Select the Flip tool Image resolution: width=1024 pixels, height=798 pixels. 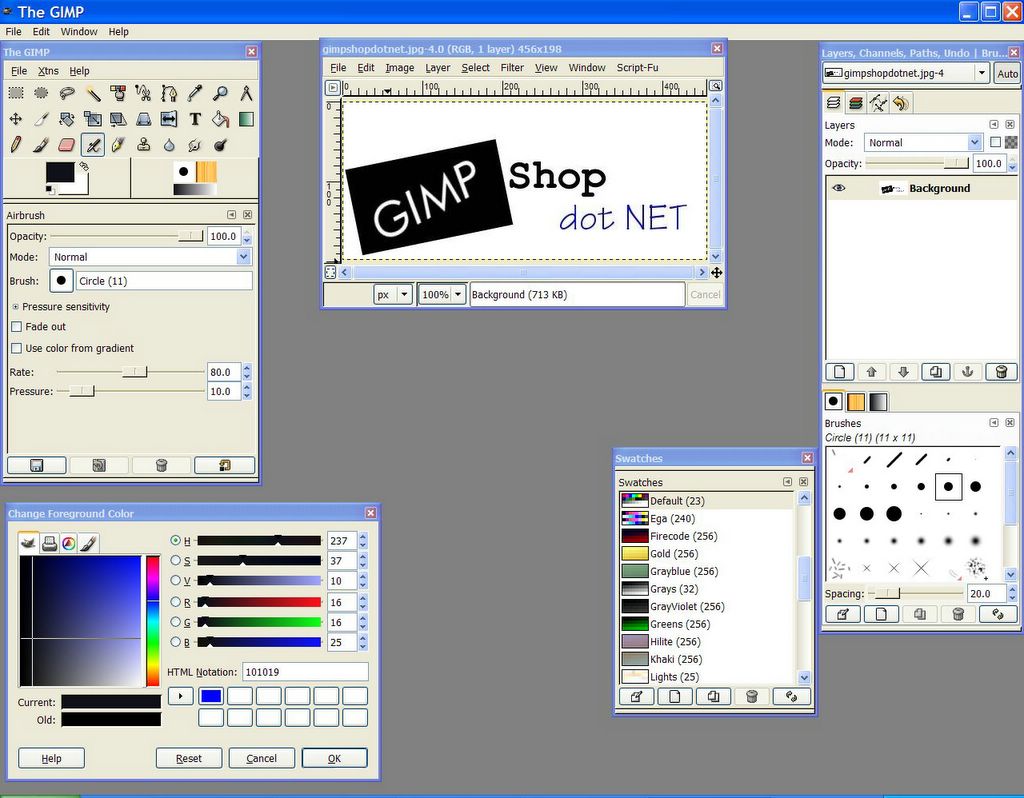click(169, 119)
